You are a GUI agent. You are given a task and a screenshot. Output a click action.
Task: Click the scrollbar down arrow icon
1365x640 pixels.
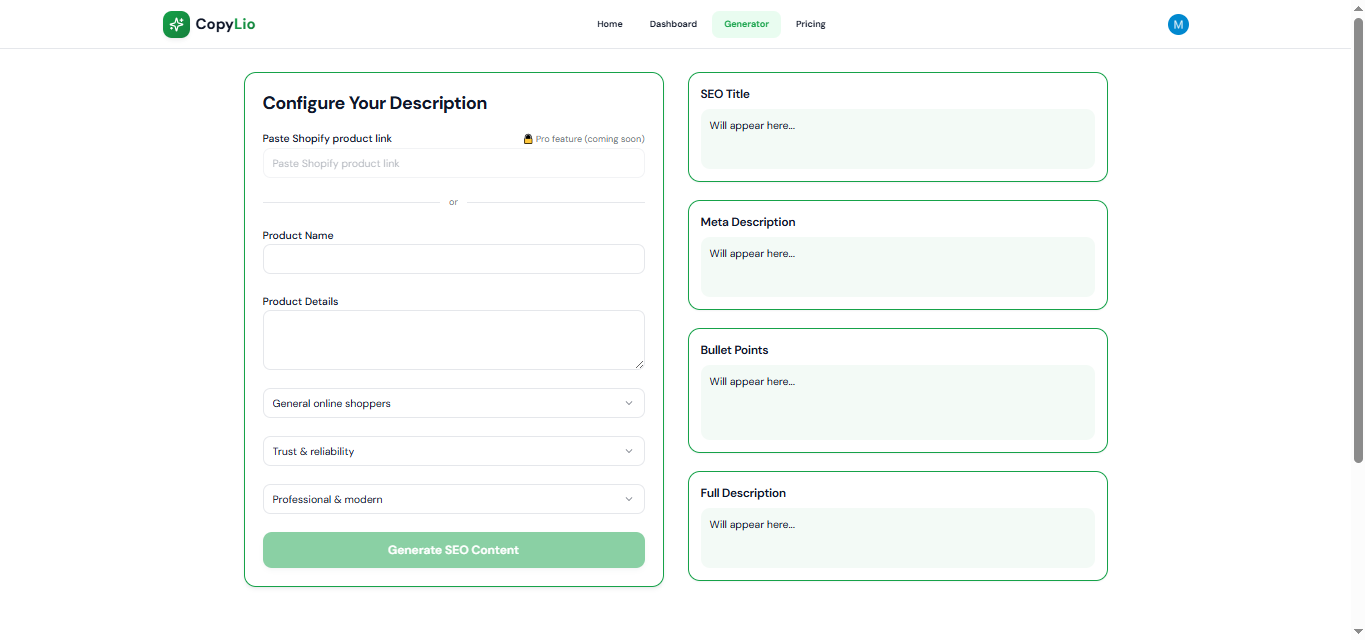pos(1358,632)
